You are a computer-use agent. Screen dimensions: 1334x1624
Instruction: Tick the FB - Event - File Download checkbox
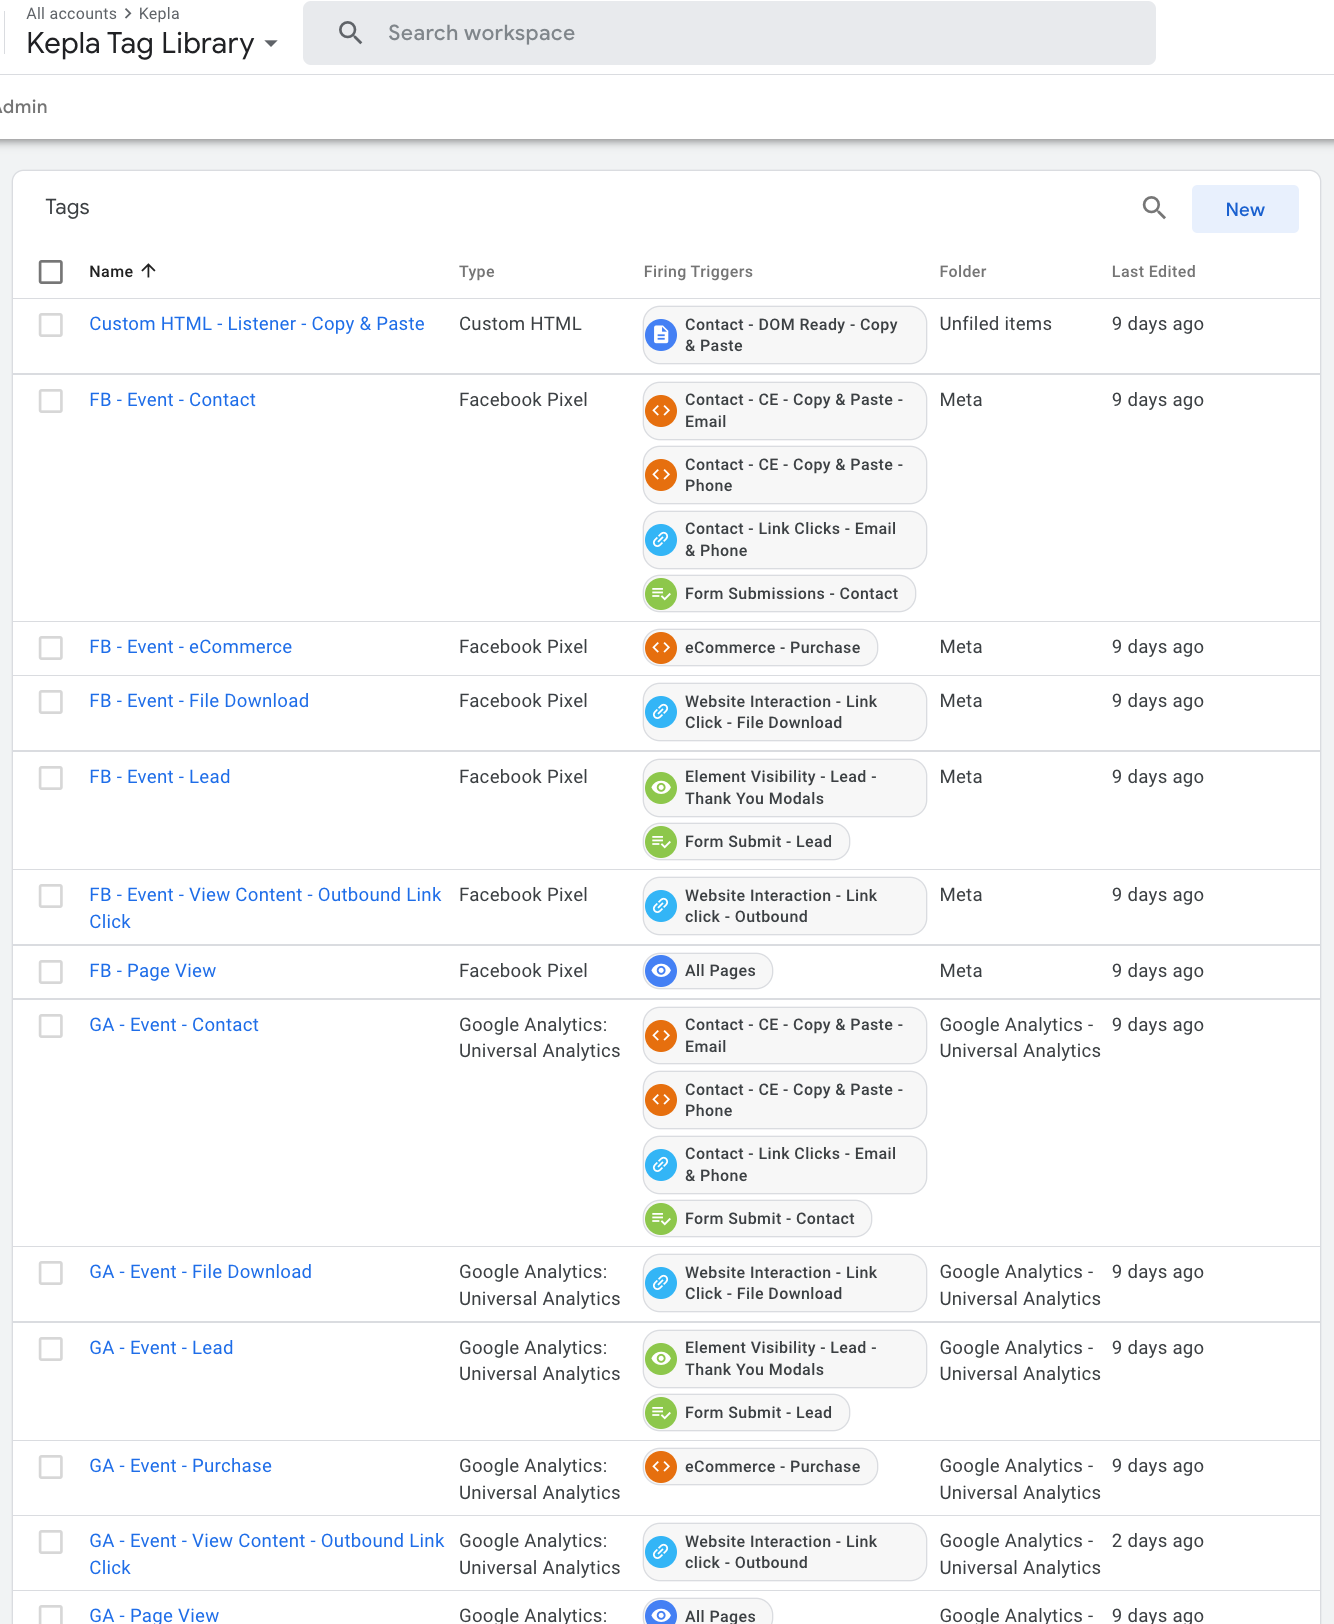51,702
